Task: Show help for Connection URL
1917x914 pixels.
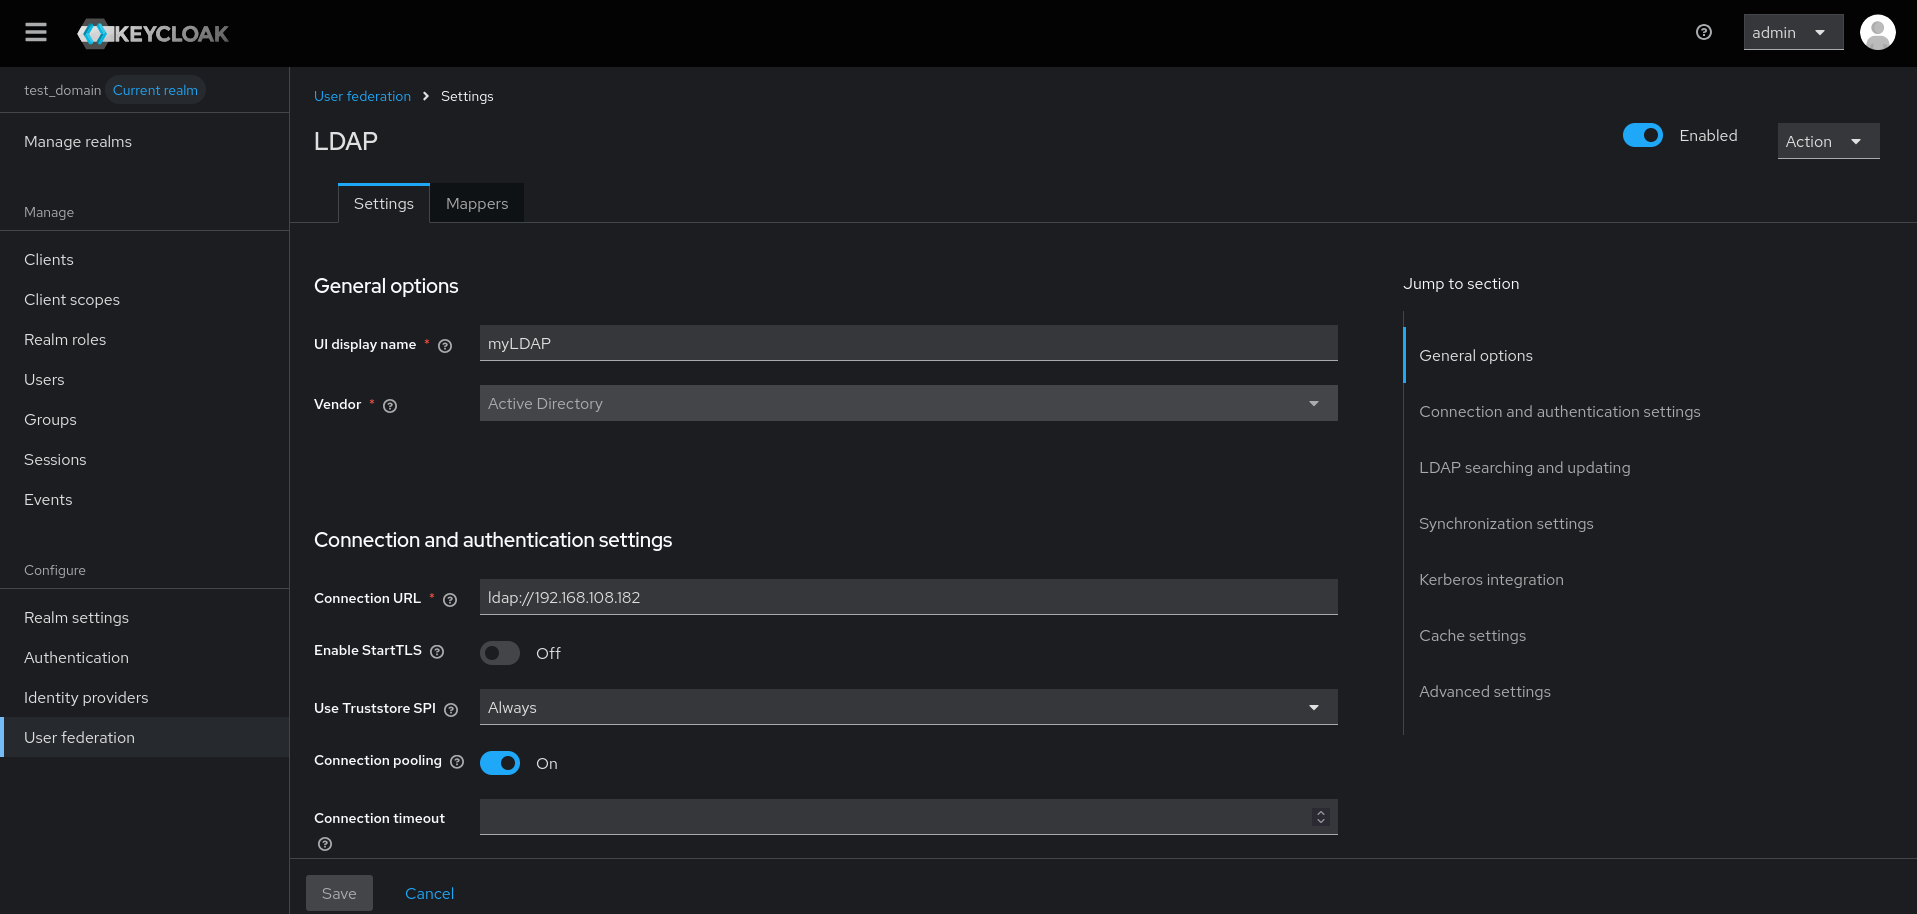Action: pyautogui.click(x=450, y=600)
